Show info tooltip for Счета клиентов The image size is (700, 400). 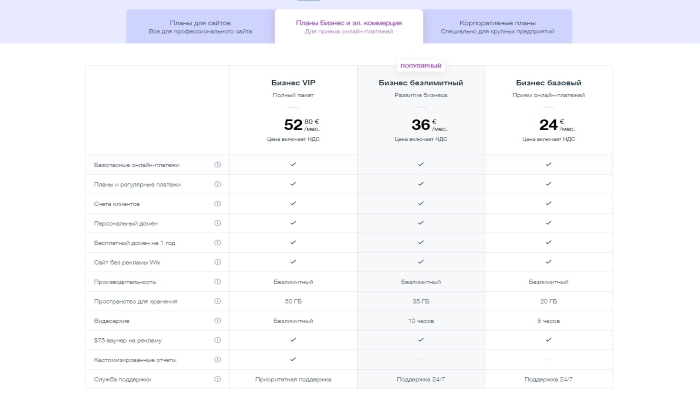point(217,204)
